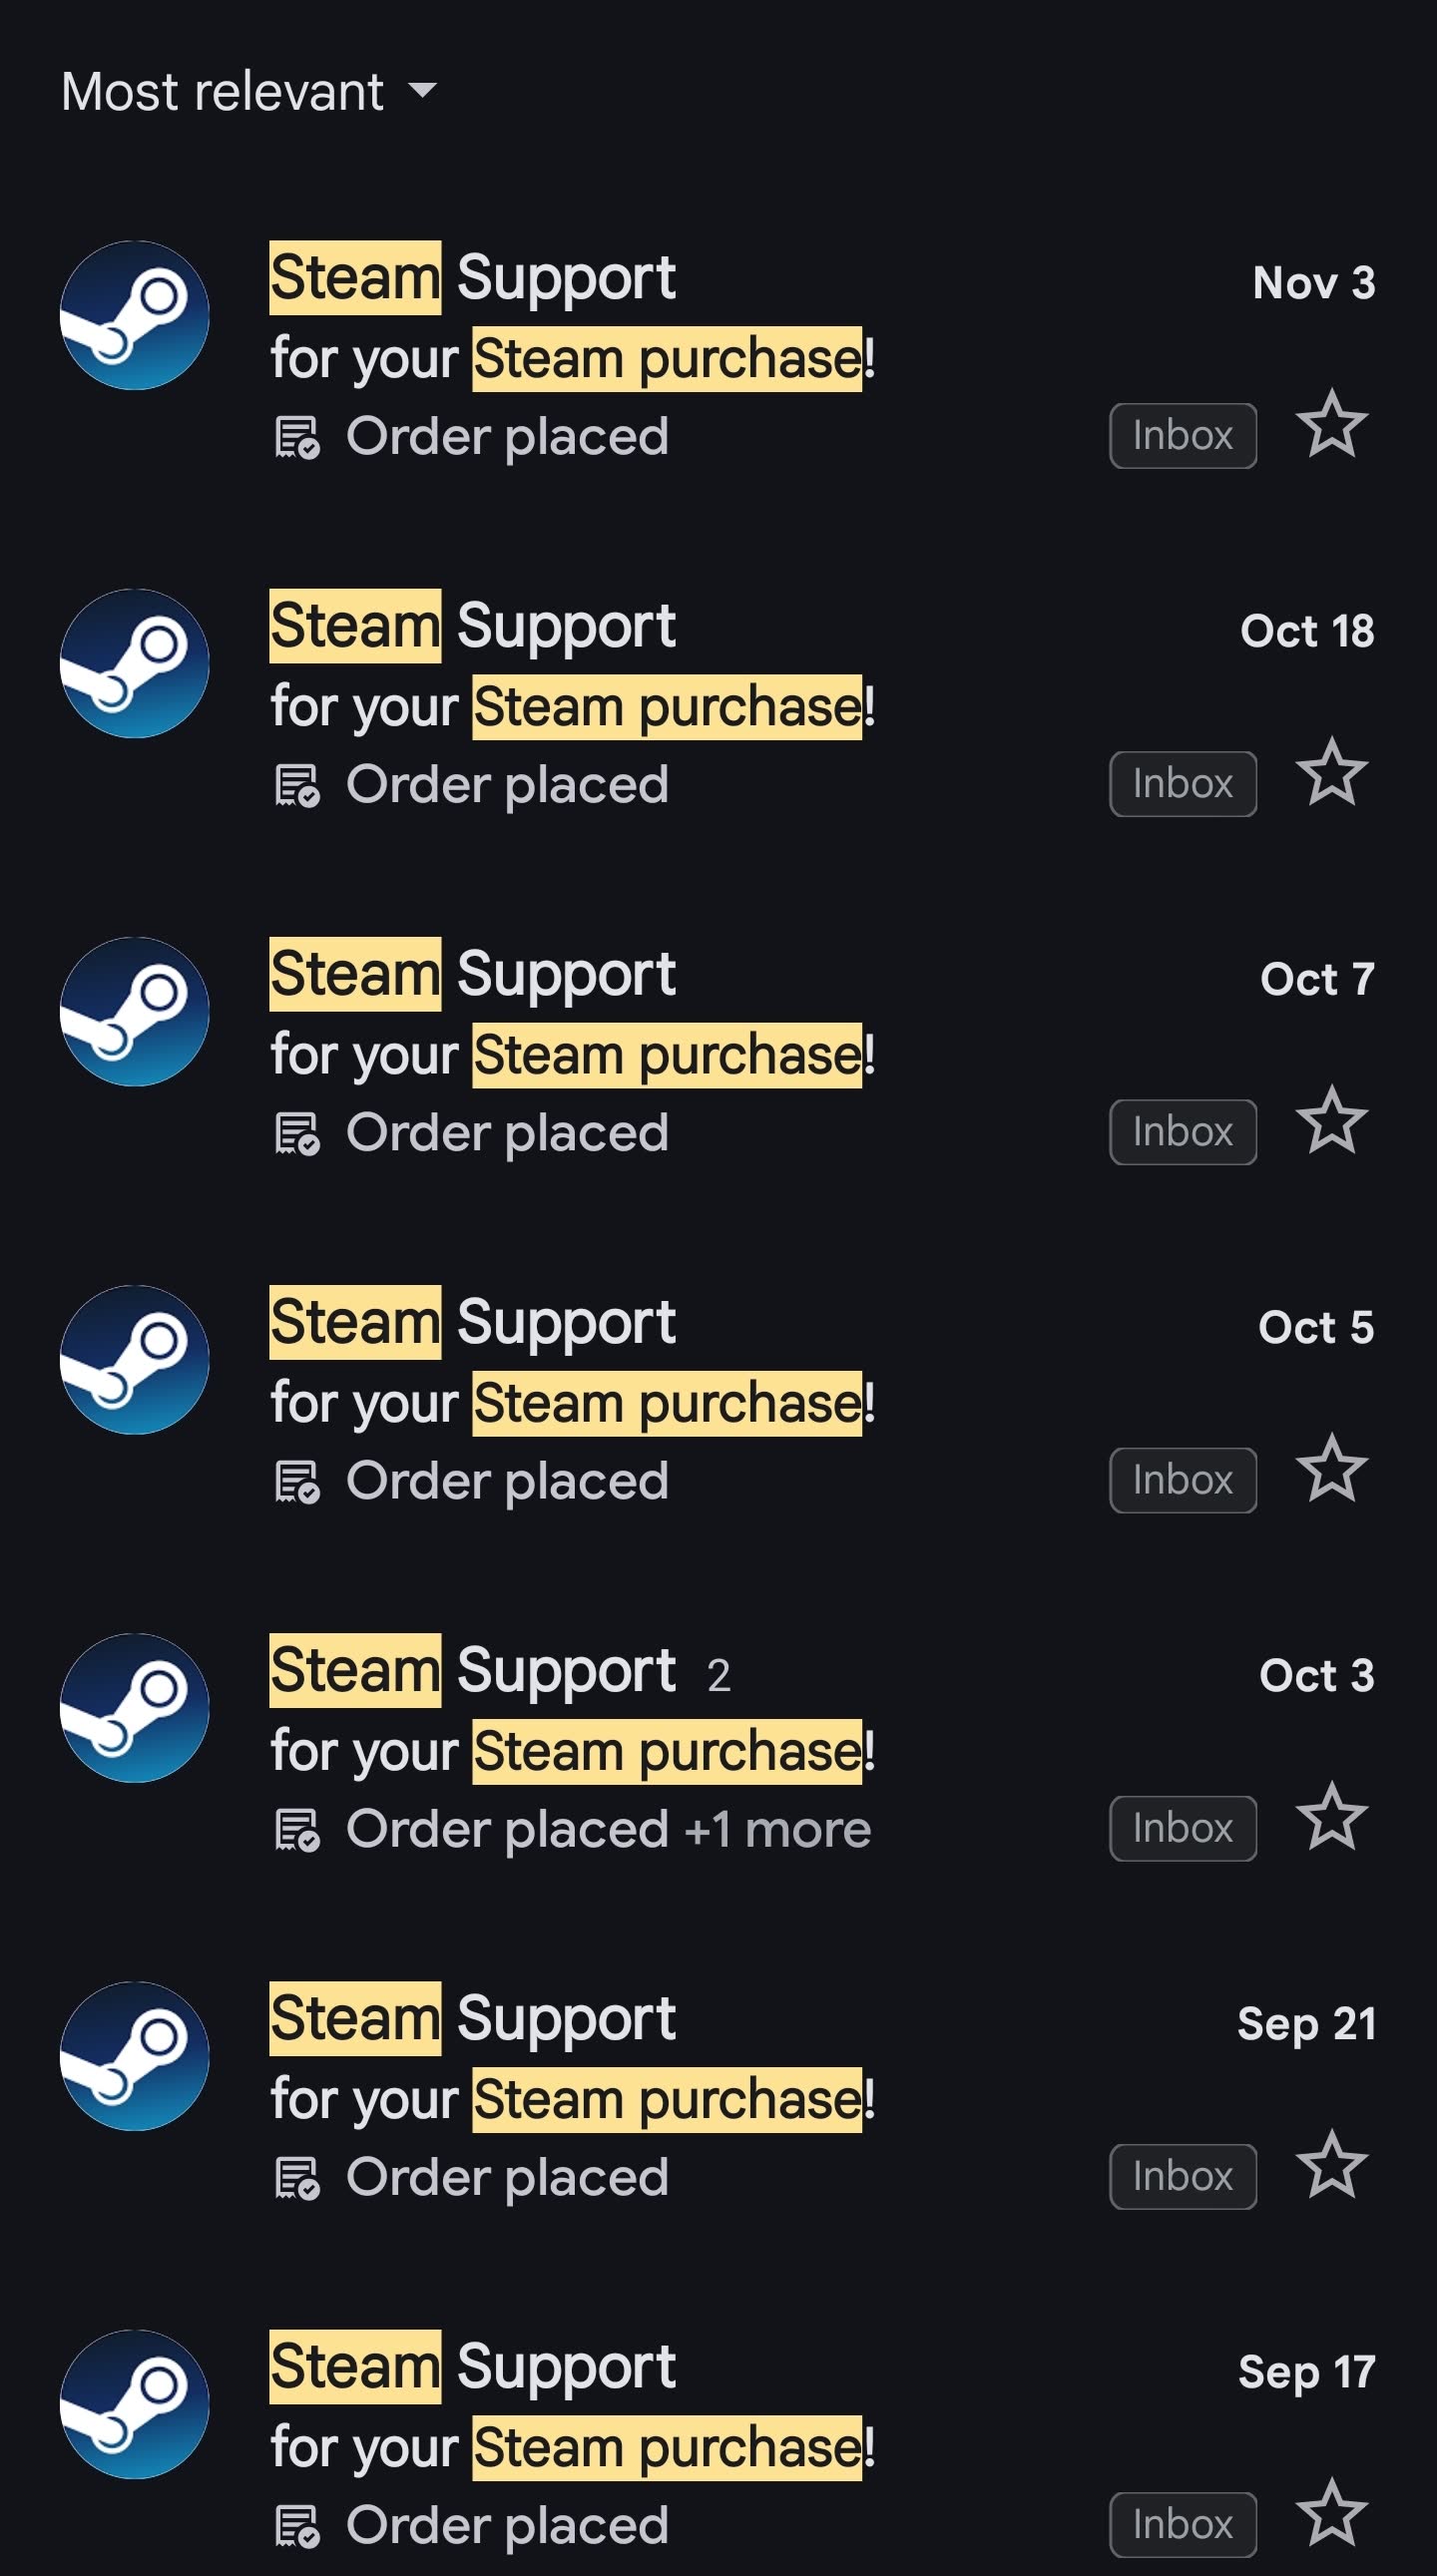
Task: Star the Oct 5 Steam Support email
Action: (1331, 1468)
